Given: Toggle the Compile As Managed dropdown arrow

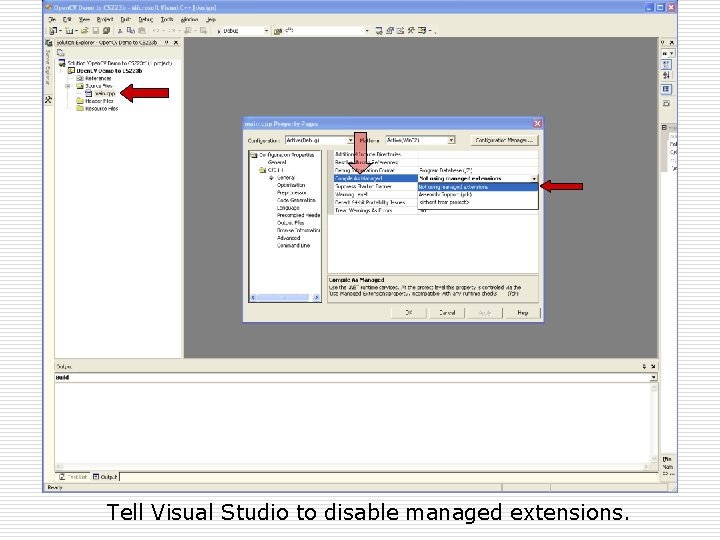Looking at the screenshot, I should point(534,178).
